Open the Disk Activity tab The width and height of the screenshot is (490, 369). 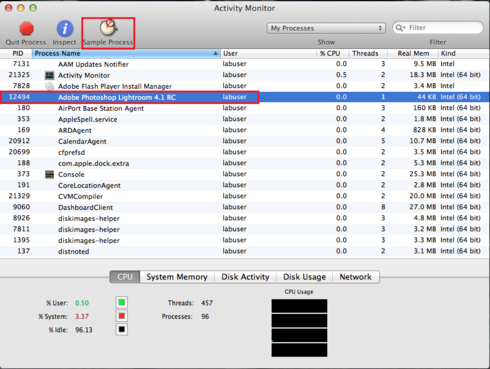(245, 277)
